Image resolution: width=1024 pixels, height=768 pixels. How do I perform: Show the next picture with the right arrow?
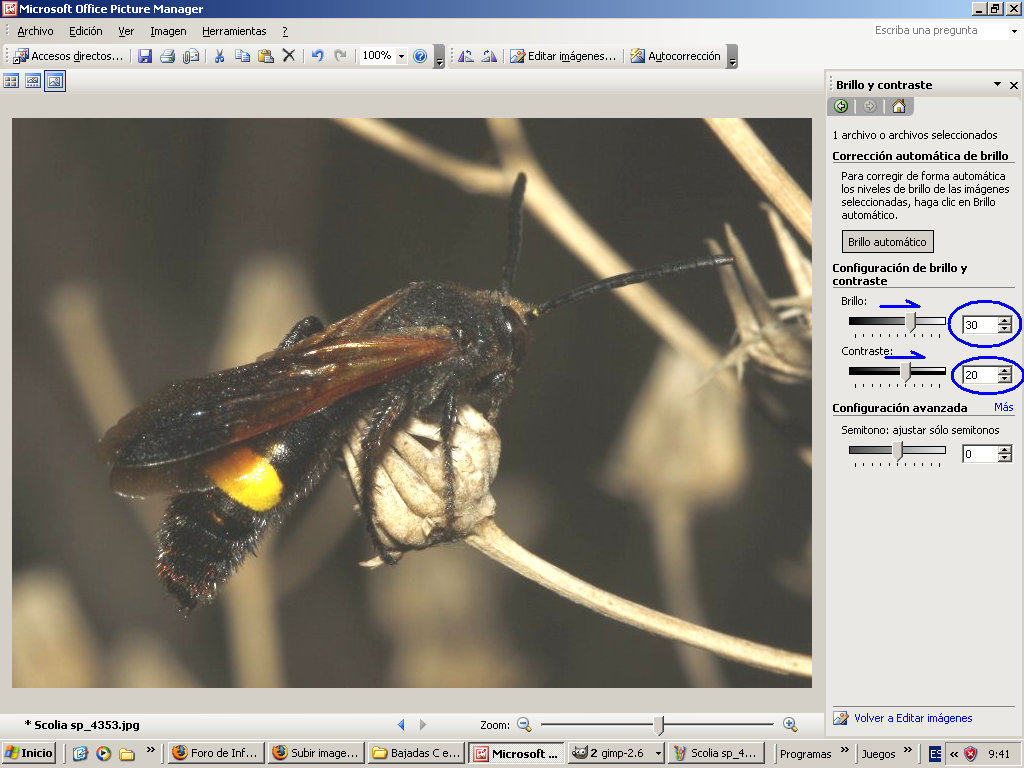tap(423, 724)
